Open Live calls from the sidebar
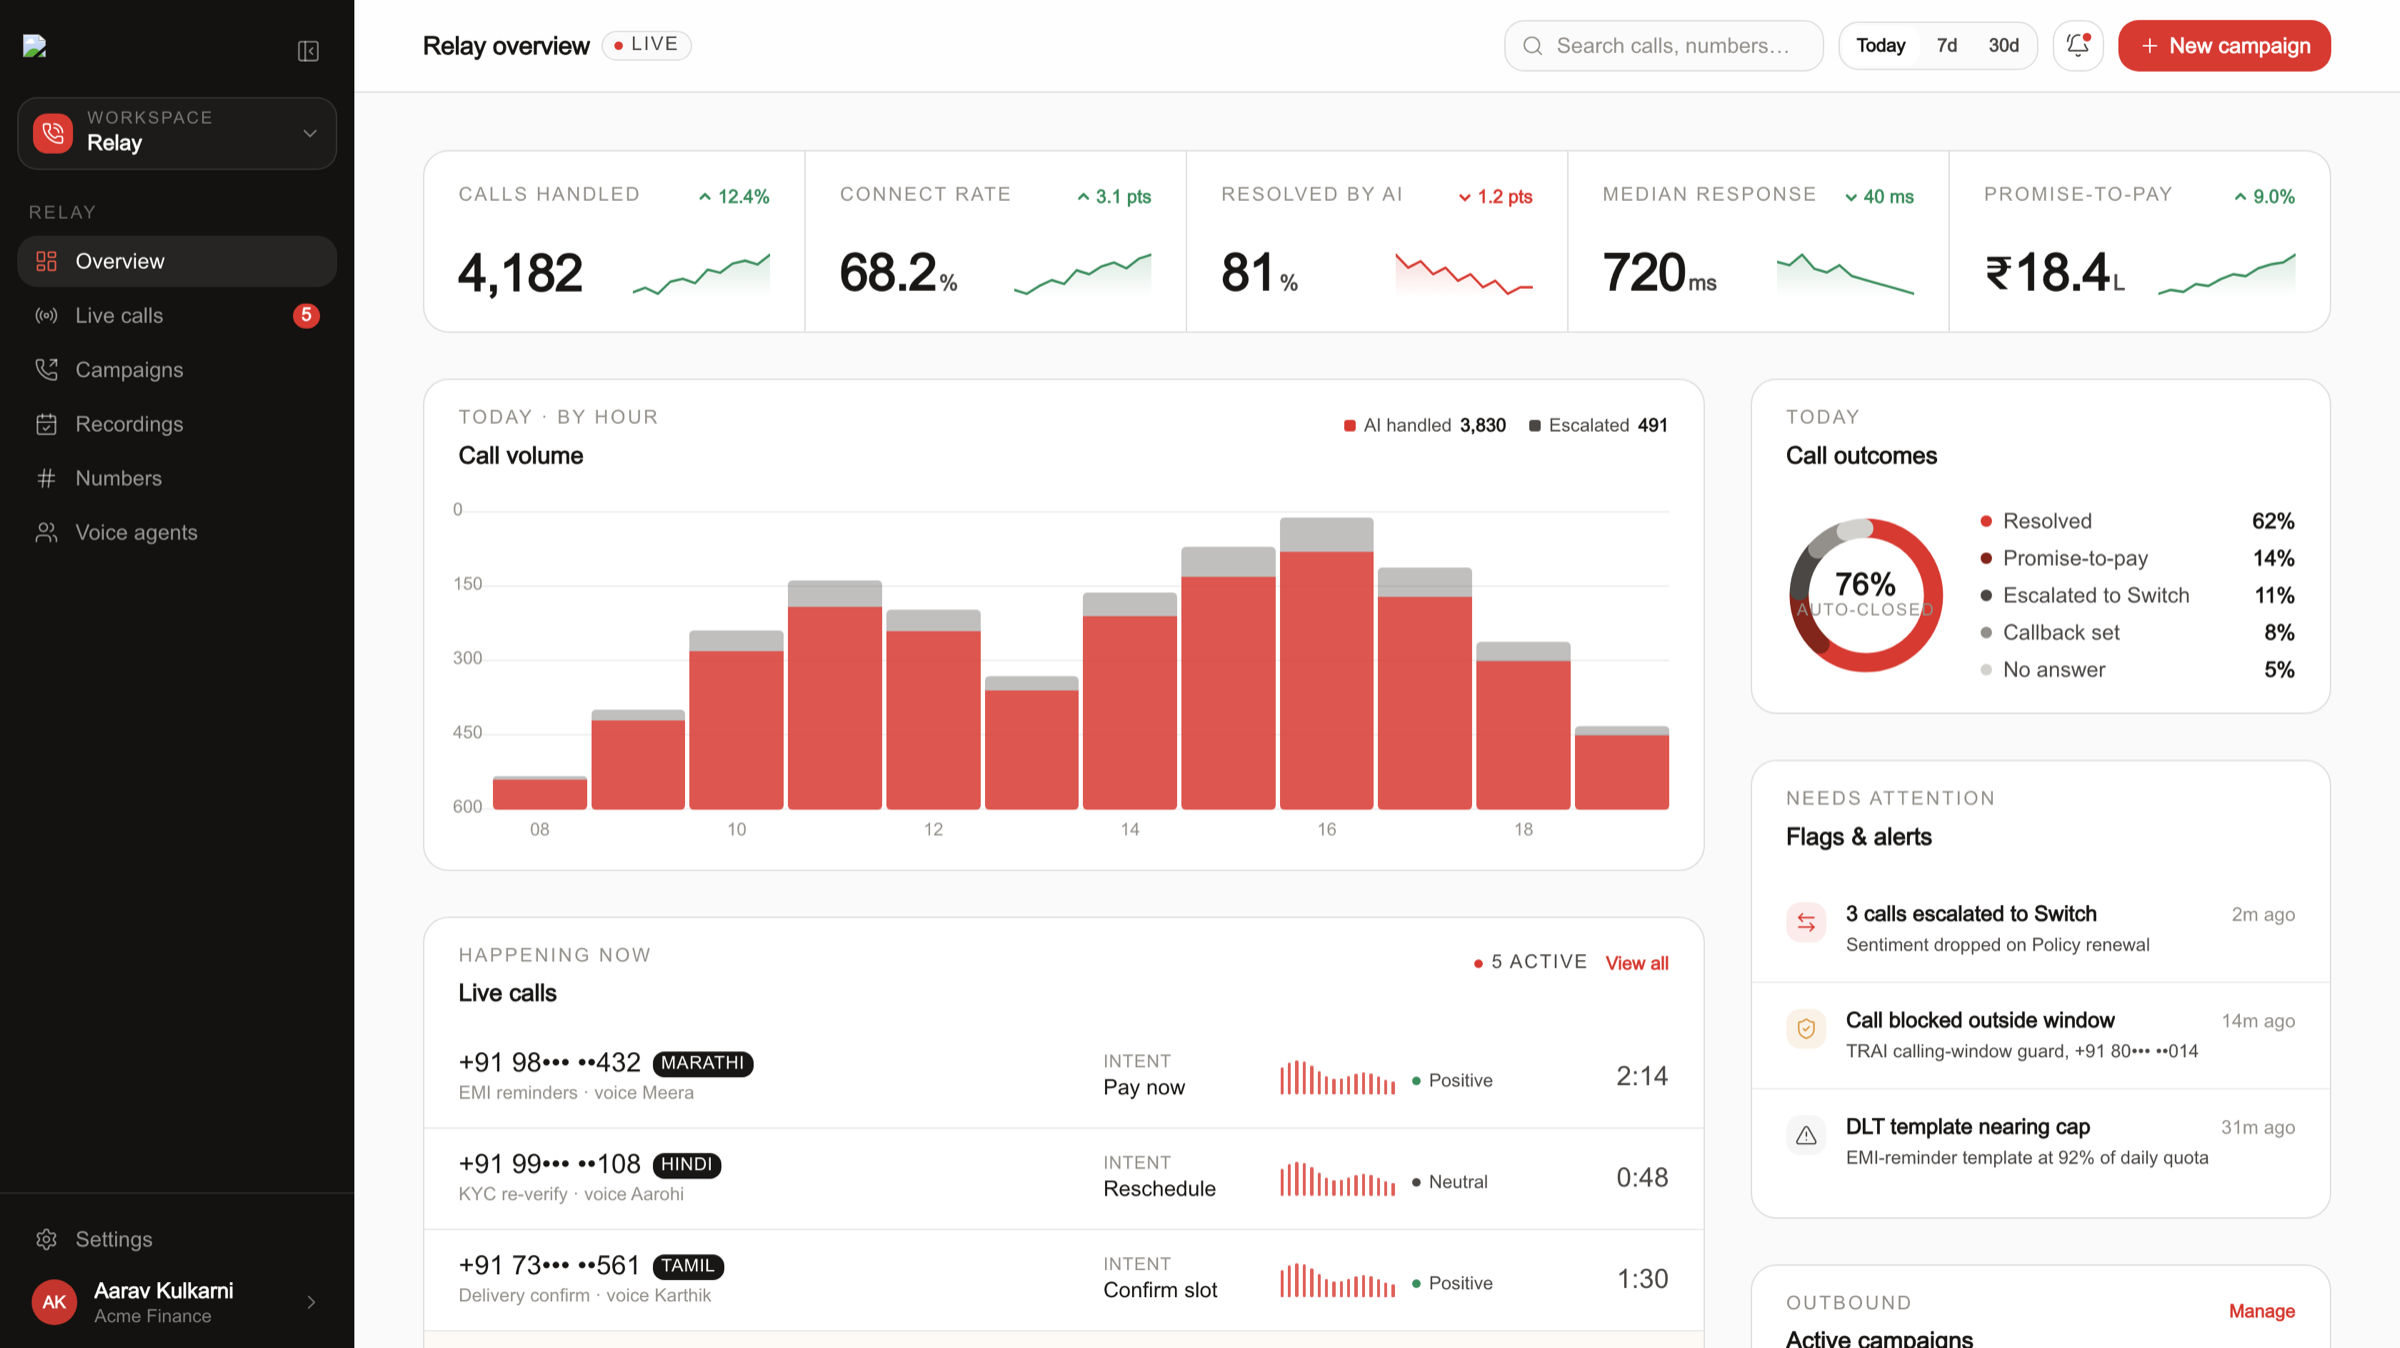The width and height of the screenshot is (2400, 1348). tap(177, 316)
